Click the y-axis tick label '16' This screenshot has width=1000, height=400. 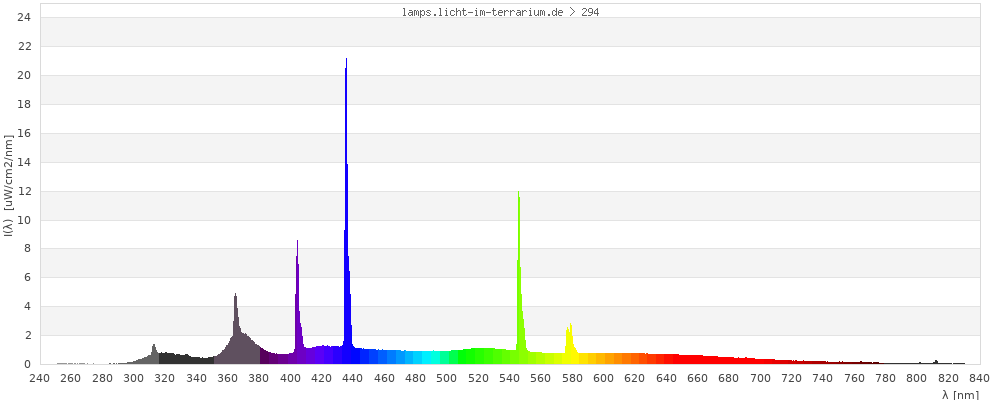pos(24,133)
